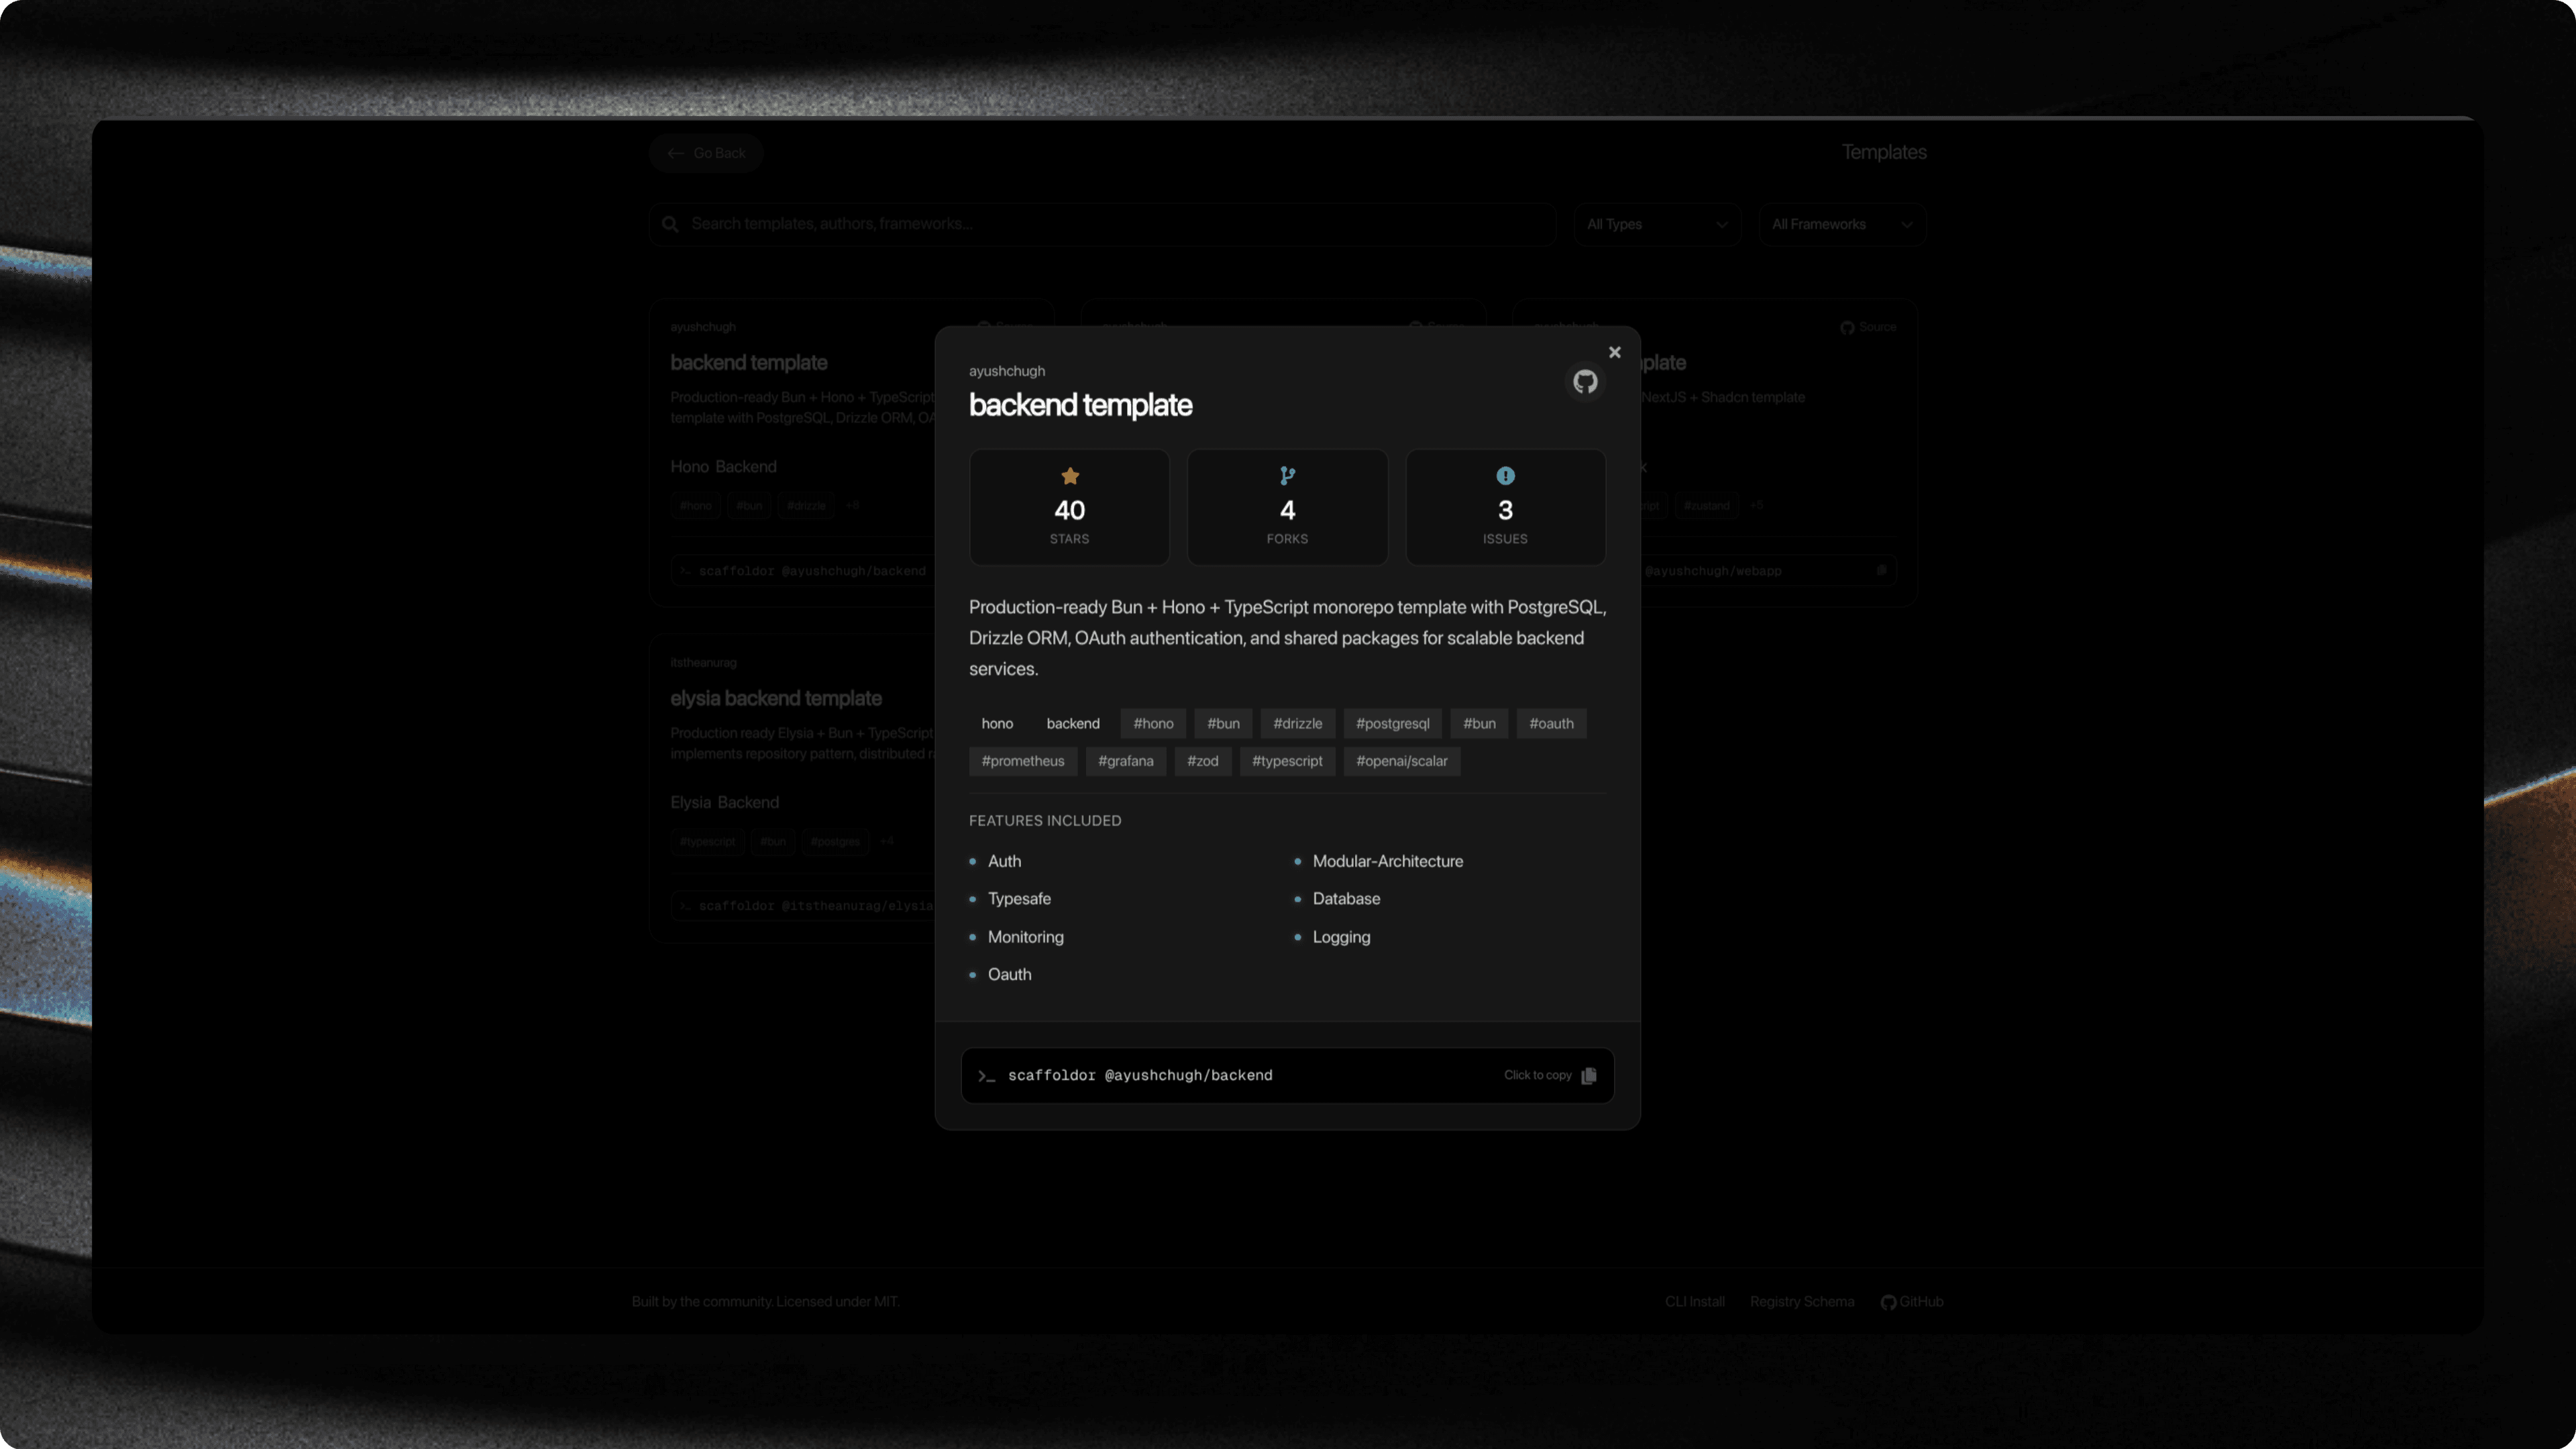Click the gold star icon above Stars

[x=1069, y=476]
